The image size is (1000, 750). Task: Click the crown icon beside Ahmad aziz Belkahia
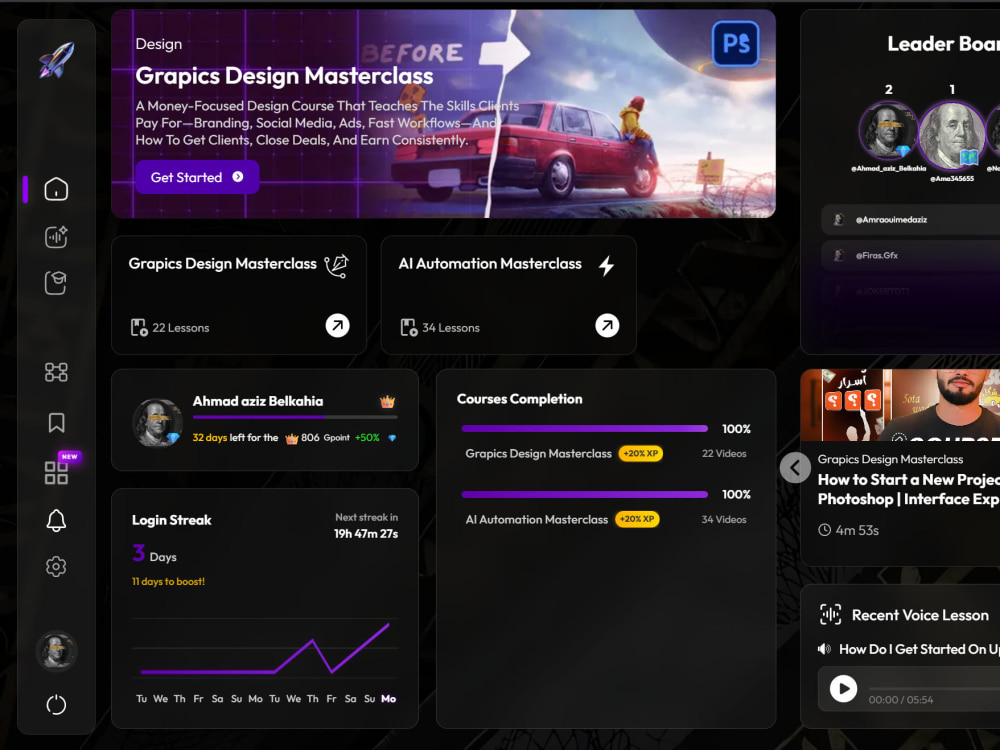click(387, 402)
